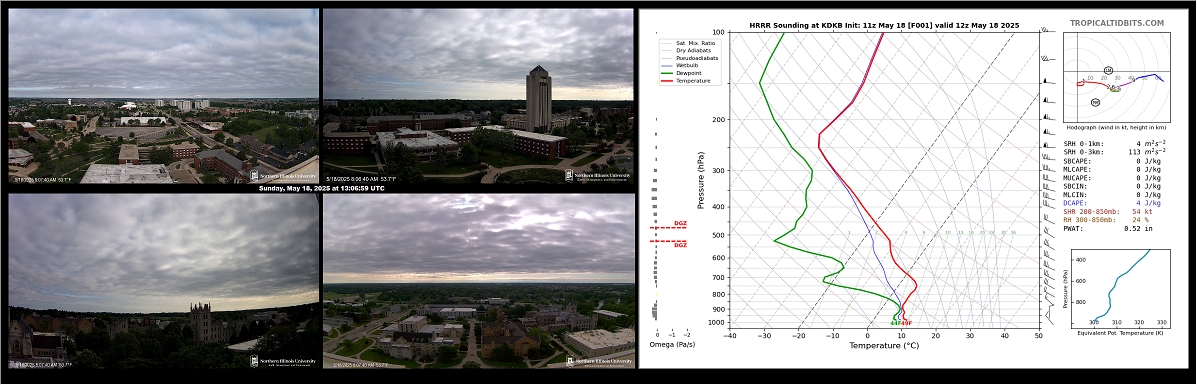Click the LM storm motion marker on hodograph
The width and height of the screenshot is (1197, 385).
tap(1108, 70)
